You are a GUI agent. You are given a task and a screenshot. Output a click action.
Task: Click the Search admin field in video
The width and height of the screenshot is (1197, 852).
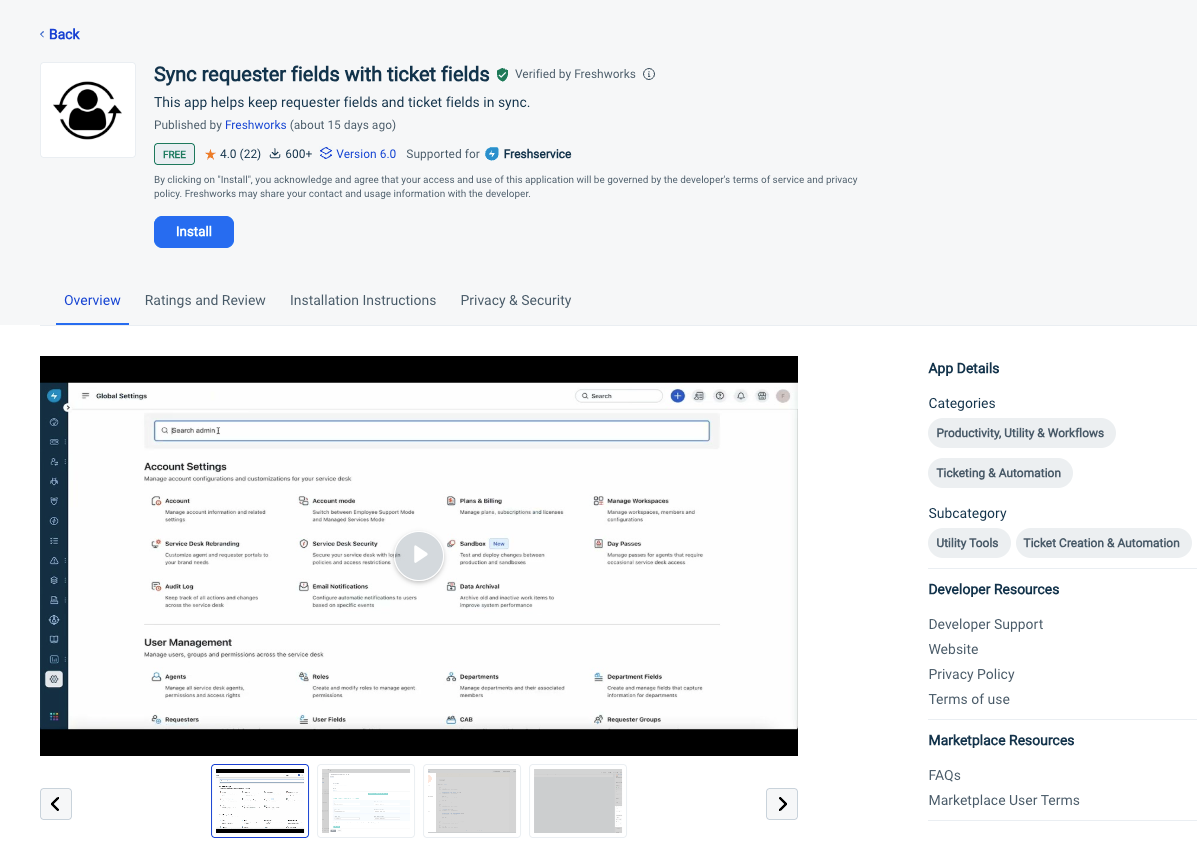tap(431, 431)
